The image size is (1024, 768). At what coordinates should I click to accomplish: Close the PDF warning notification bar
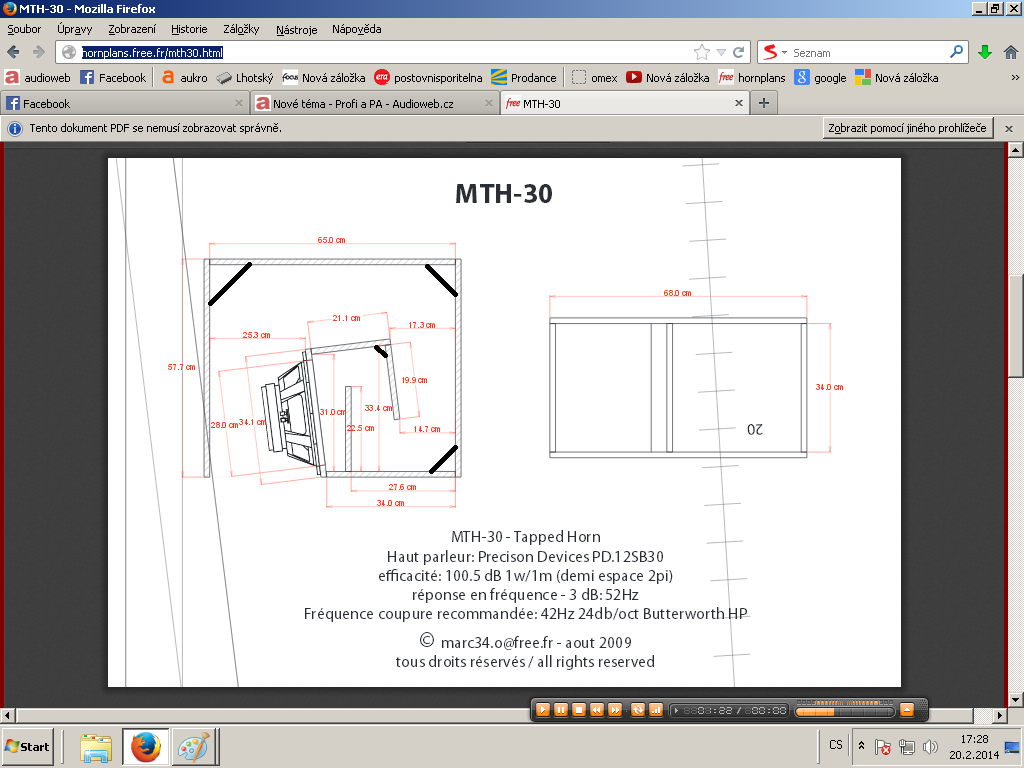click(x=1009, y=129)
